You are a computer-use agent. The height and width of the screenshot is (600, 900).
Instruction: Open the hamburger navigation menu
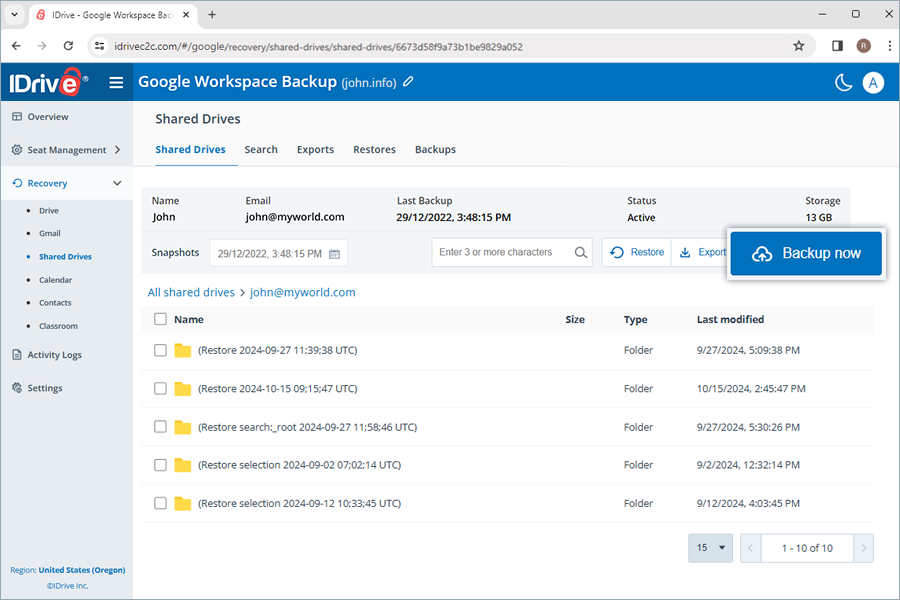(116, 82)
